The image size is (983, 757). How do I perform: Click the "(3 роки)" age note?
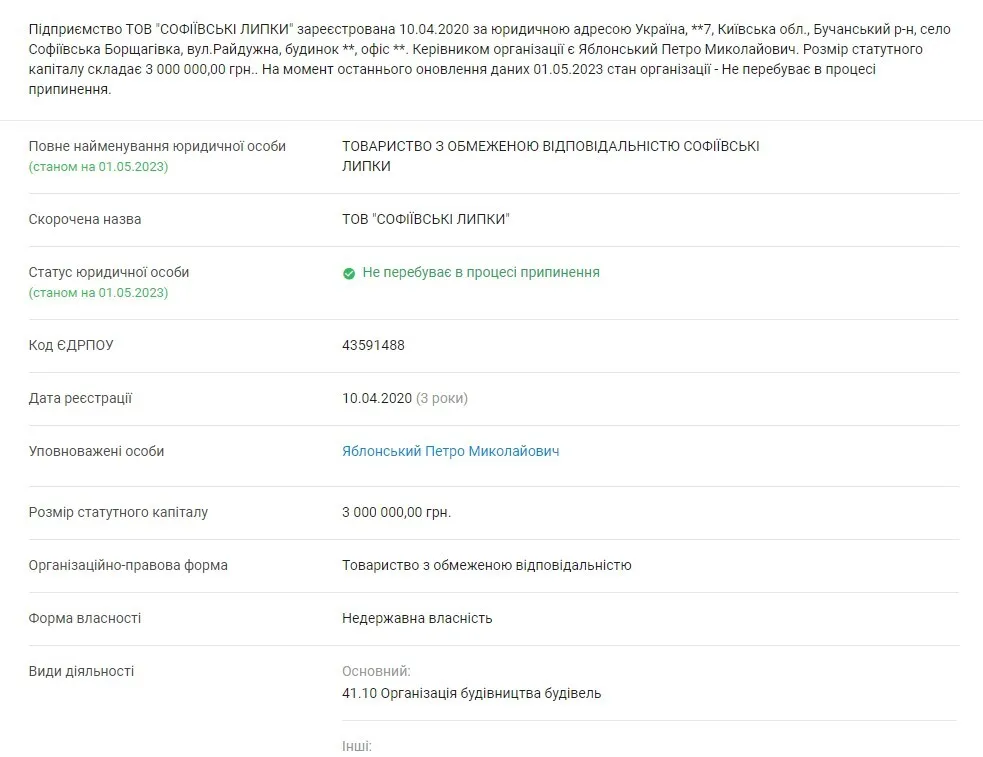(442, 399)
